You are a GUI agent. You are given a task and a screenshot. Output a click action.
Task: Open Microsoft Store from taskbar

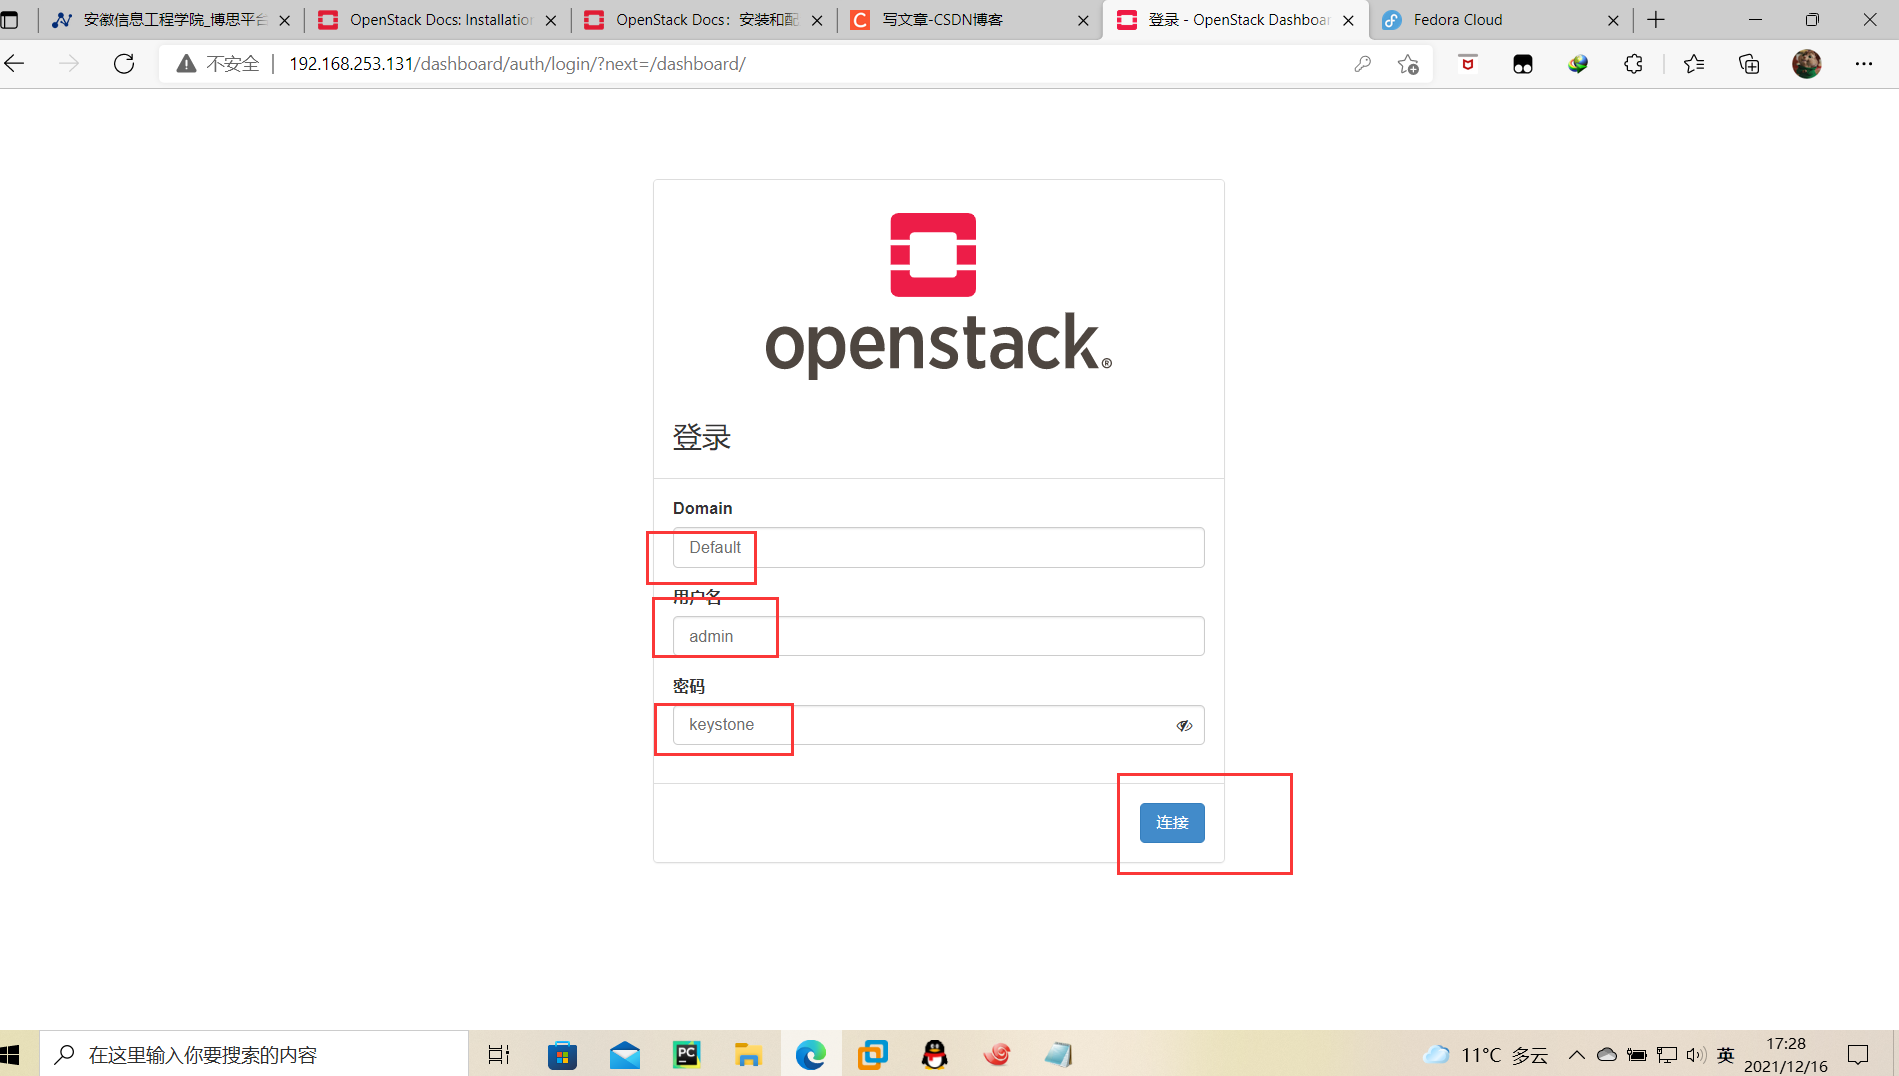[562, 1054]
